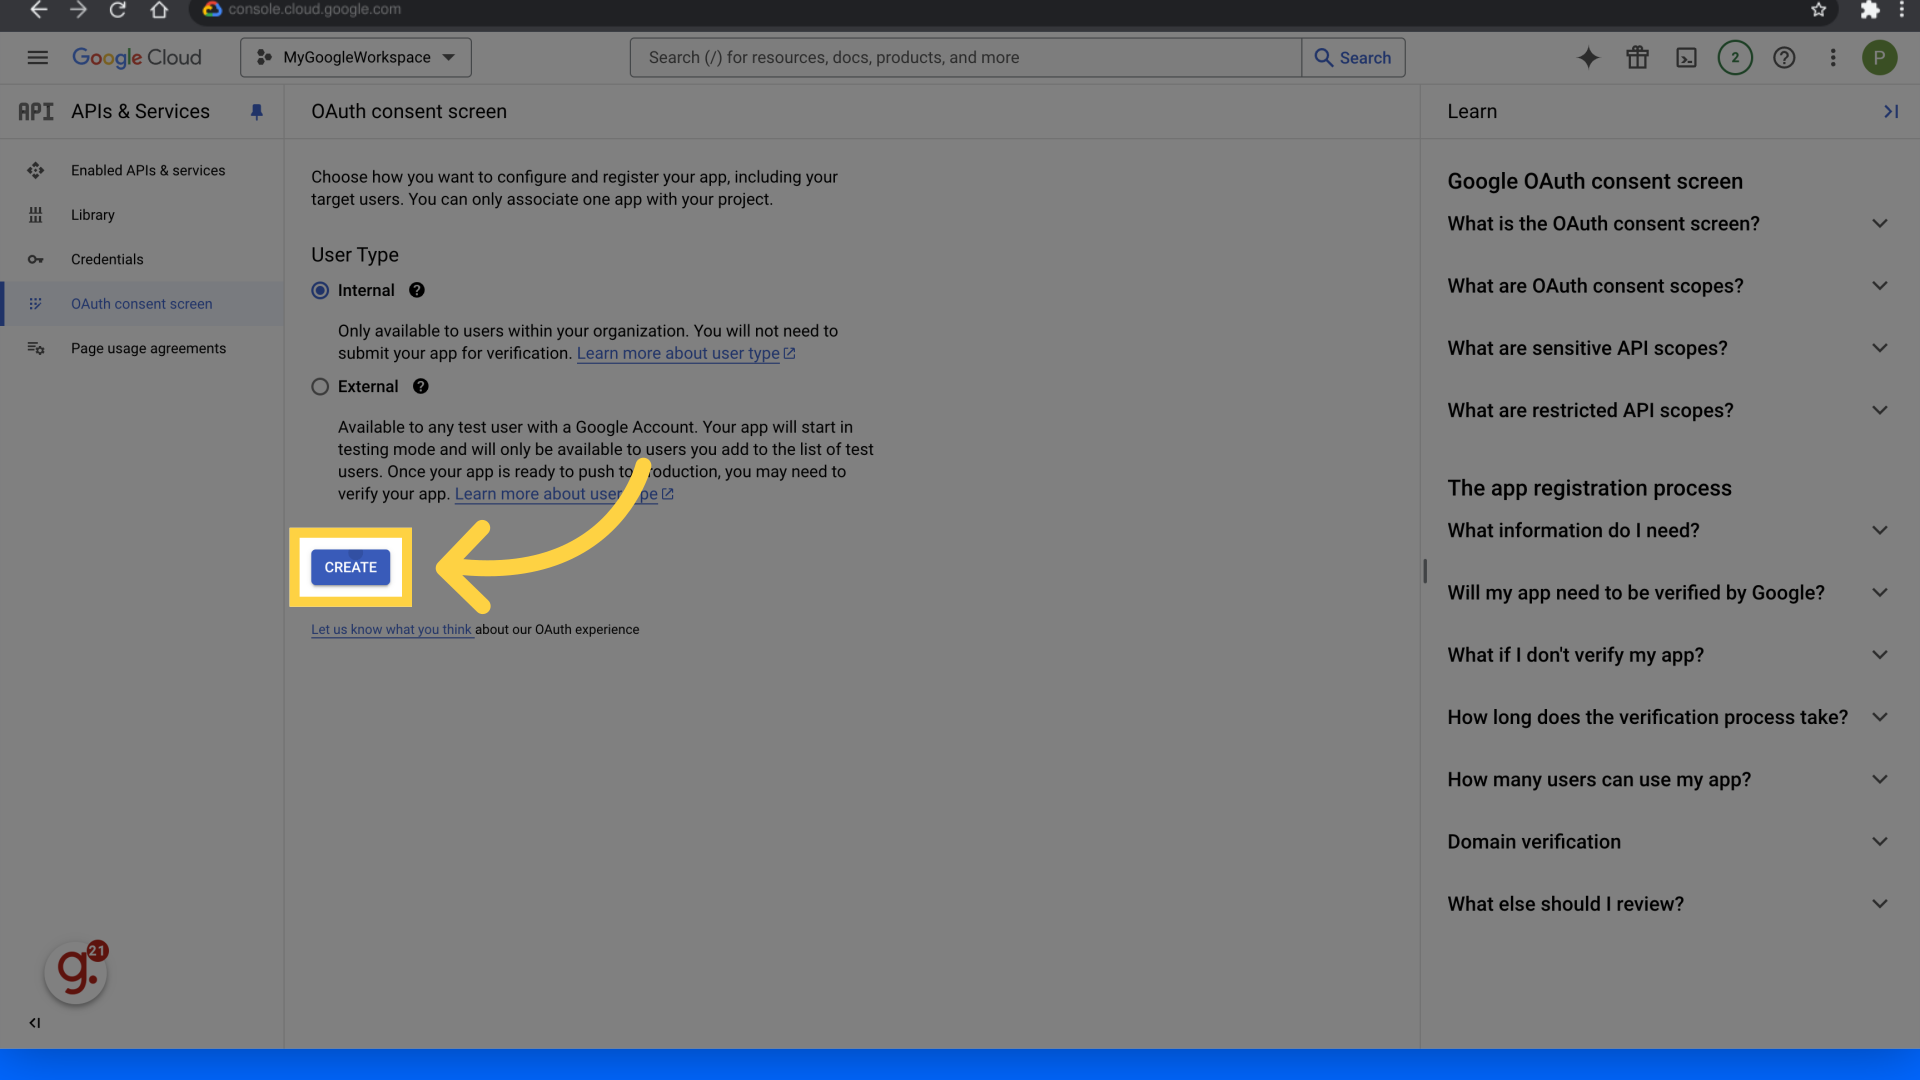Open the browser home page
The height and width of the screenshot is (1080, 1920).
tap(159, 10)
